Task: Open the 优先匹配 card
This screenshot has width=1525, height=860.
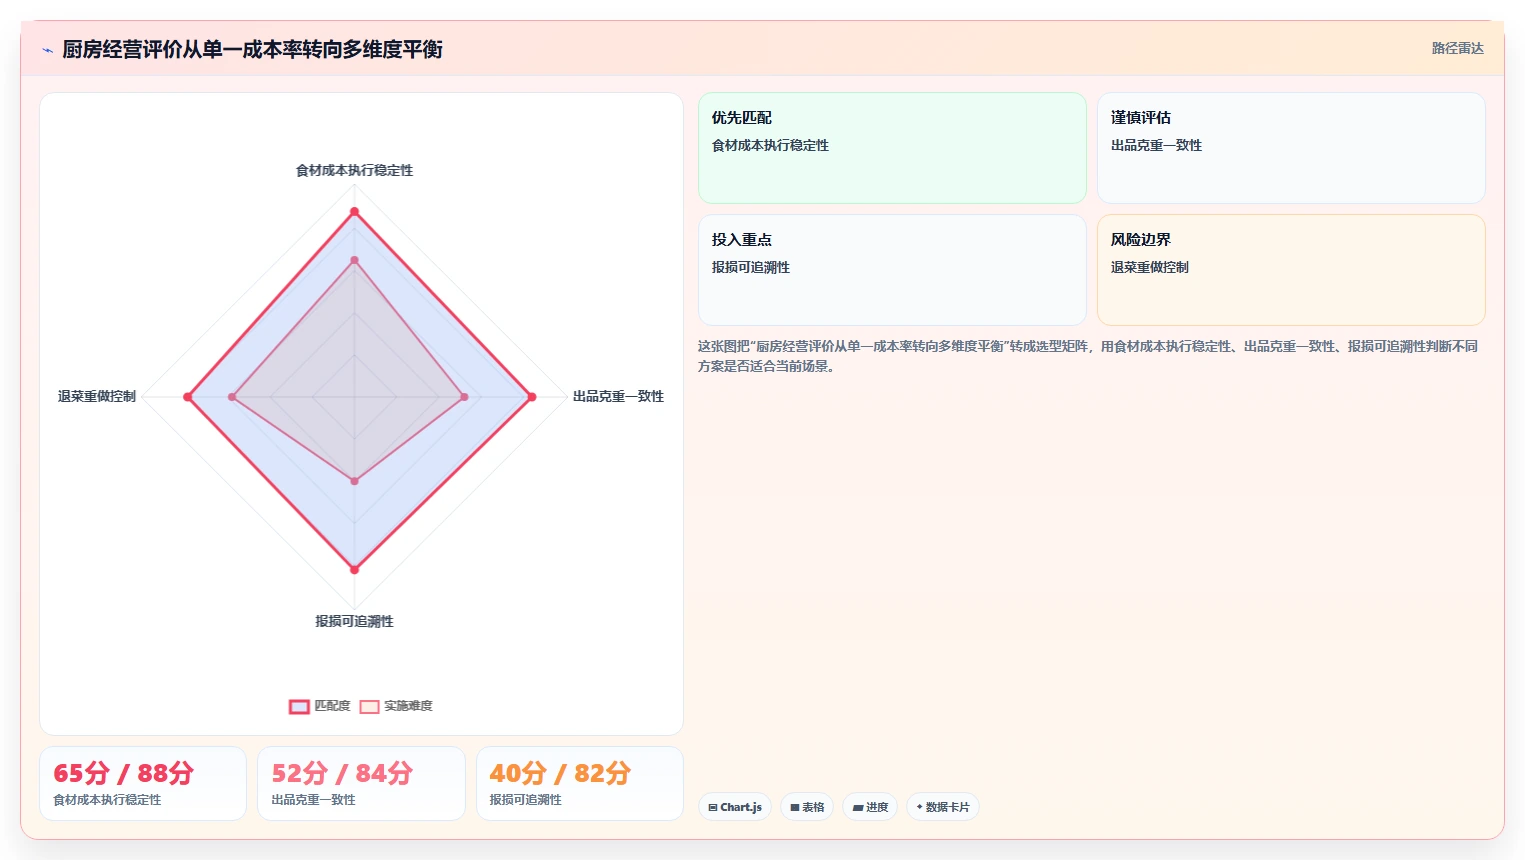Action: (x=892, y=148)
